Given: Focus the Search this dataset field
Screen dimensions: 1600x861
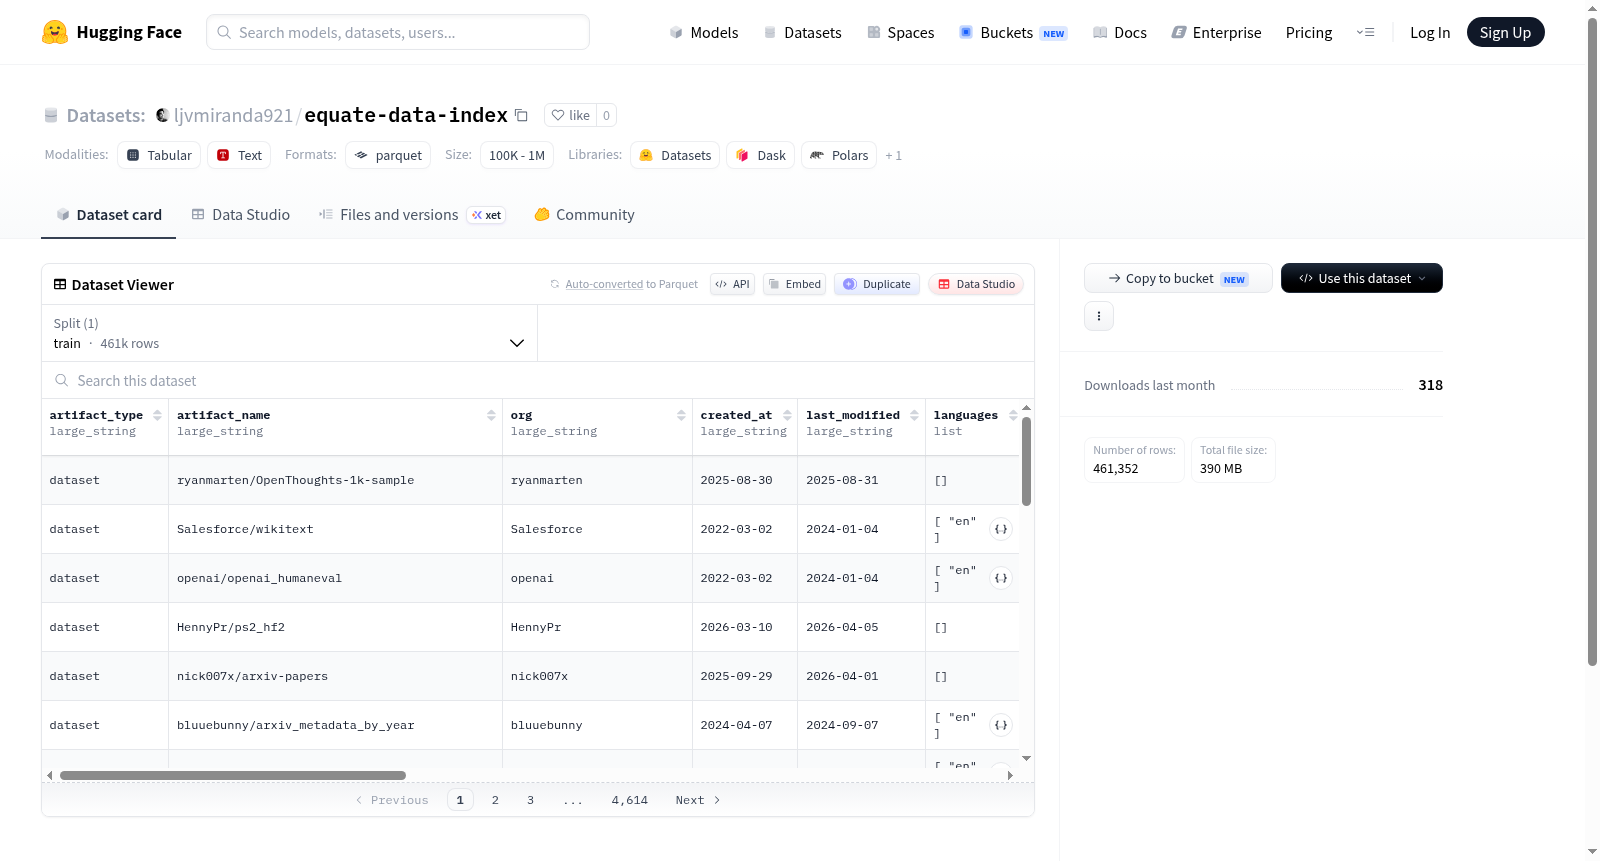Looking at the screenshot, I should pos(538,381).
